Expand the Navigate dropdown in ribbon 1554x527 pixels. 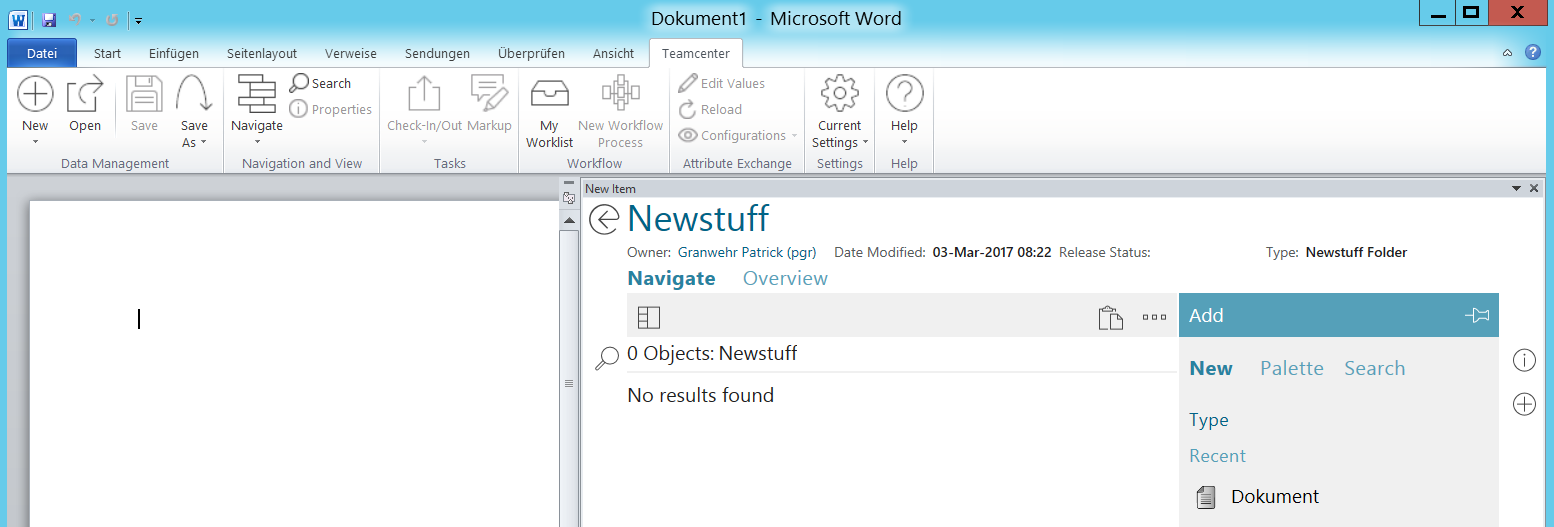[x=257, y=141]
